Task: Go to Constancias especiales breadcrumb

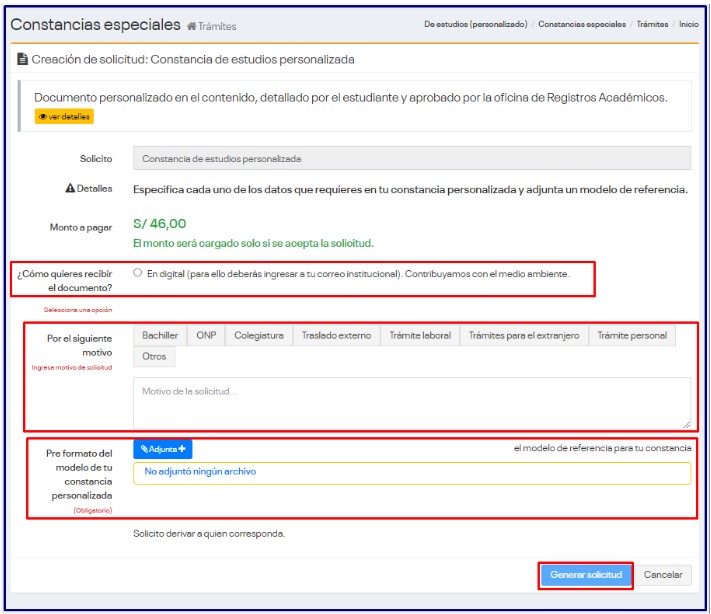Action: coord(582,24)
